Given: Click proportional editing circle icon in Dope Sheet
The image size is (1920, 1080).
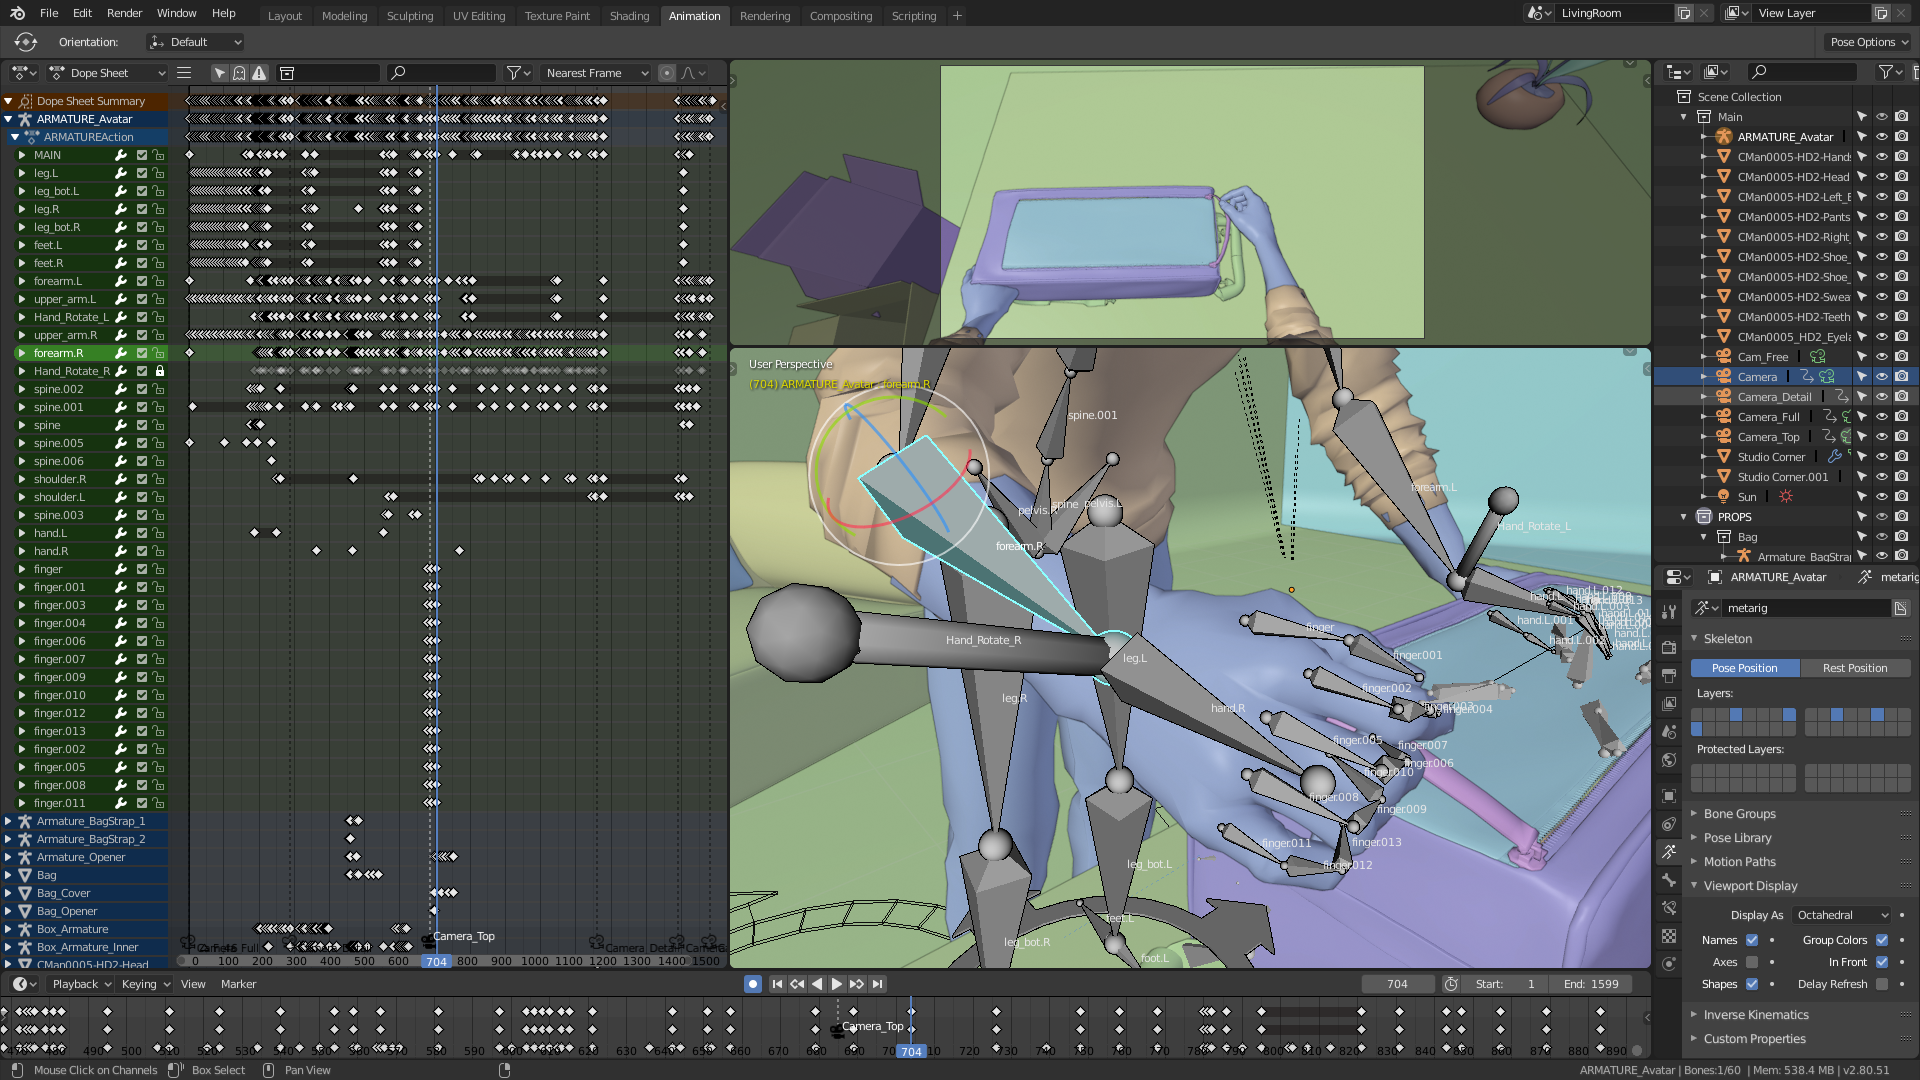Looking at the screenshot, I should click(667, 73).
